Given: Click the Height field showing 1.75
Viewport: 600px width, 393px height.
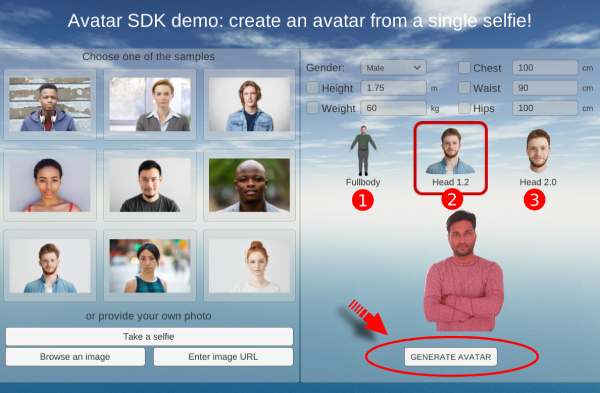Looking at the screenshot, I should 393,88.
